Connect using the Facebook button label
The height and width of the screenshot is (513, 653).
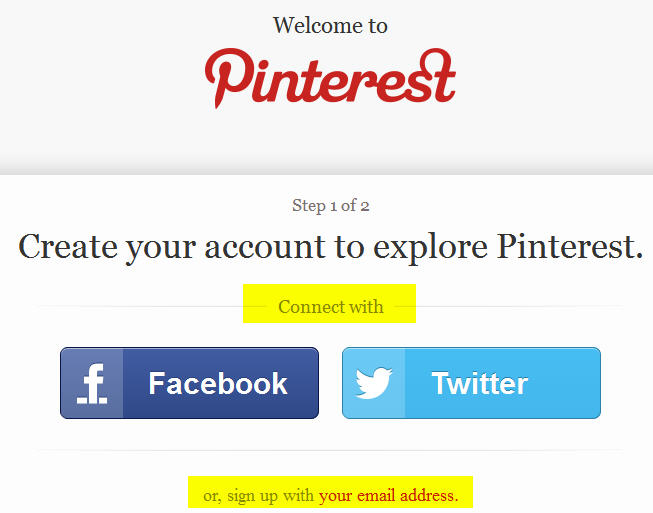(x=218, y=383)
